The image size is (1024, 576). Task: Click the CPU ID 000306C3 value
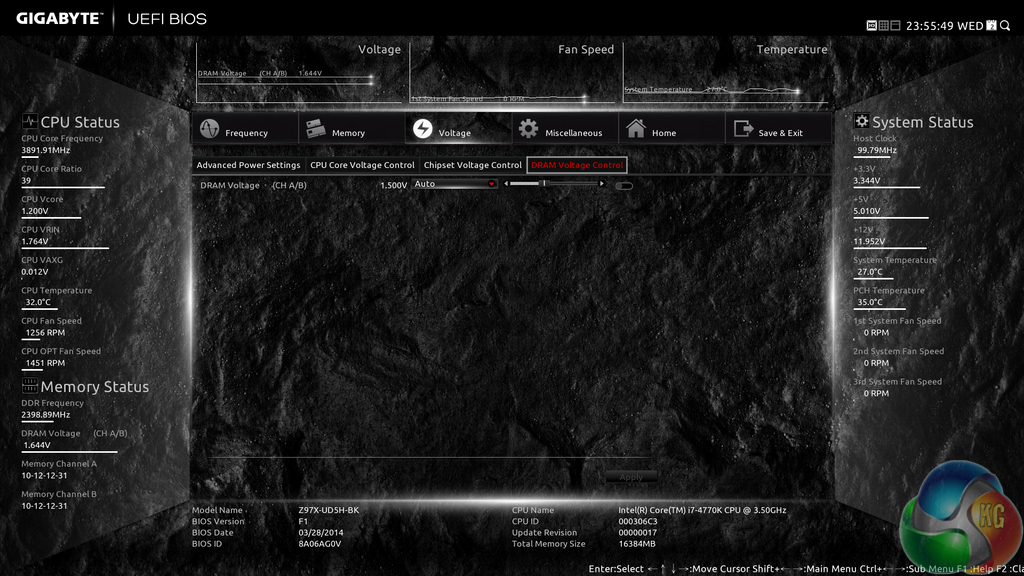pos(638,521)
